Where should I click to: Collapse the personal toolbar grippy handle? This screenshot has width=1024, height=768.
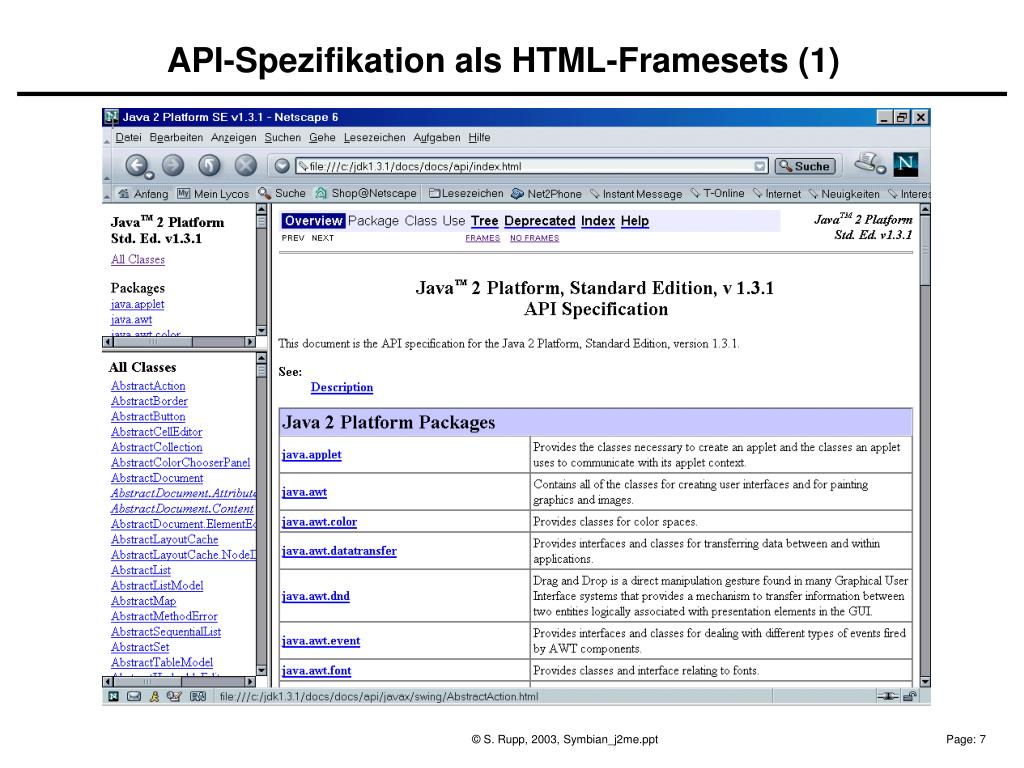tap(106, 195)
